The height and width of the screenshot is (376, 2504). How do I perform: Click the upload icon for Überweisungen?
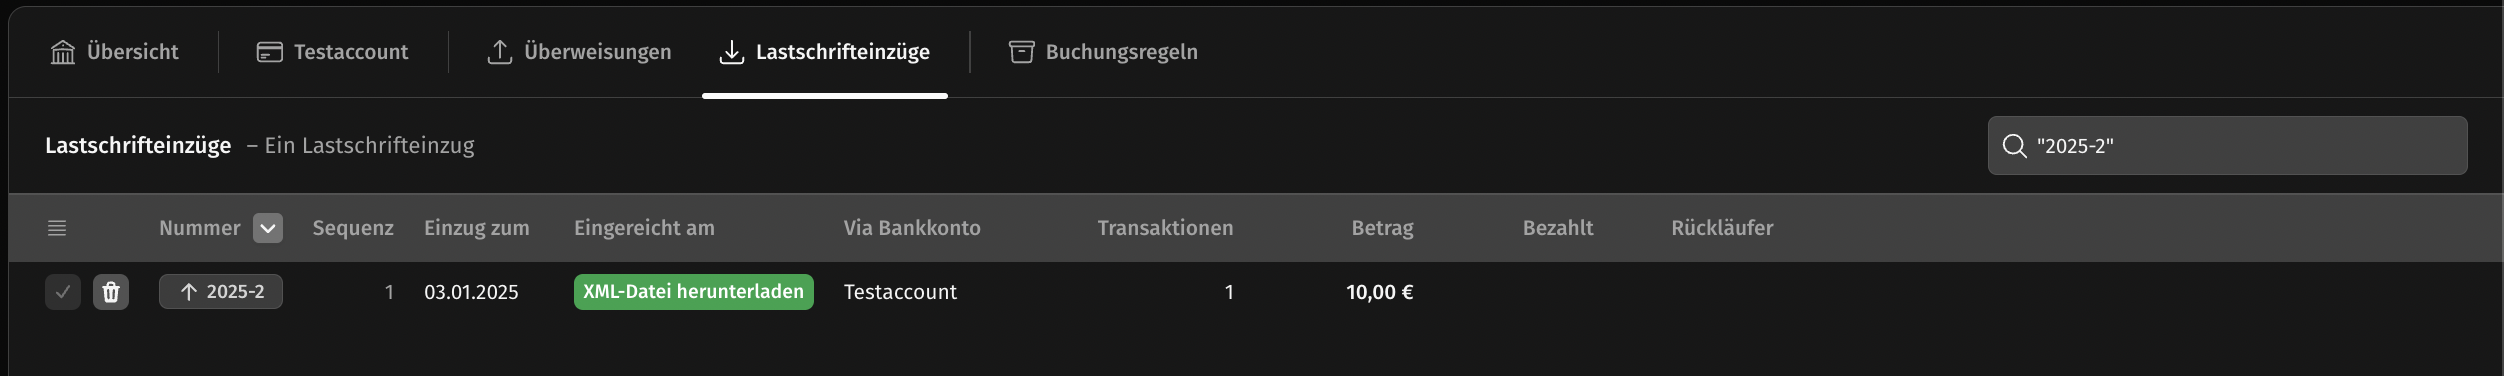[x=500, y=52]
